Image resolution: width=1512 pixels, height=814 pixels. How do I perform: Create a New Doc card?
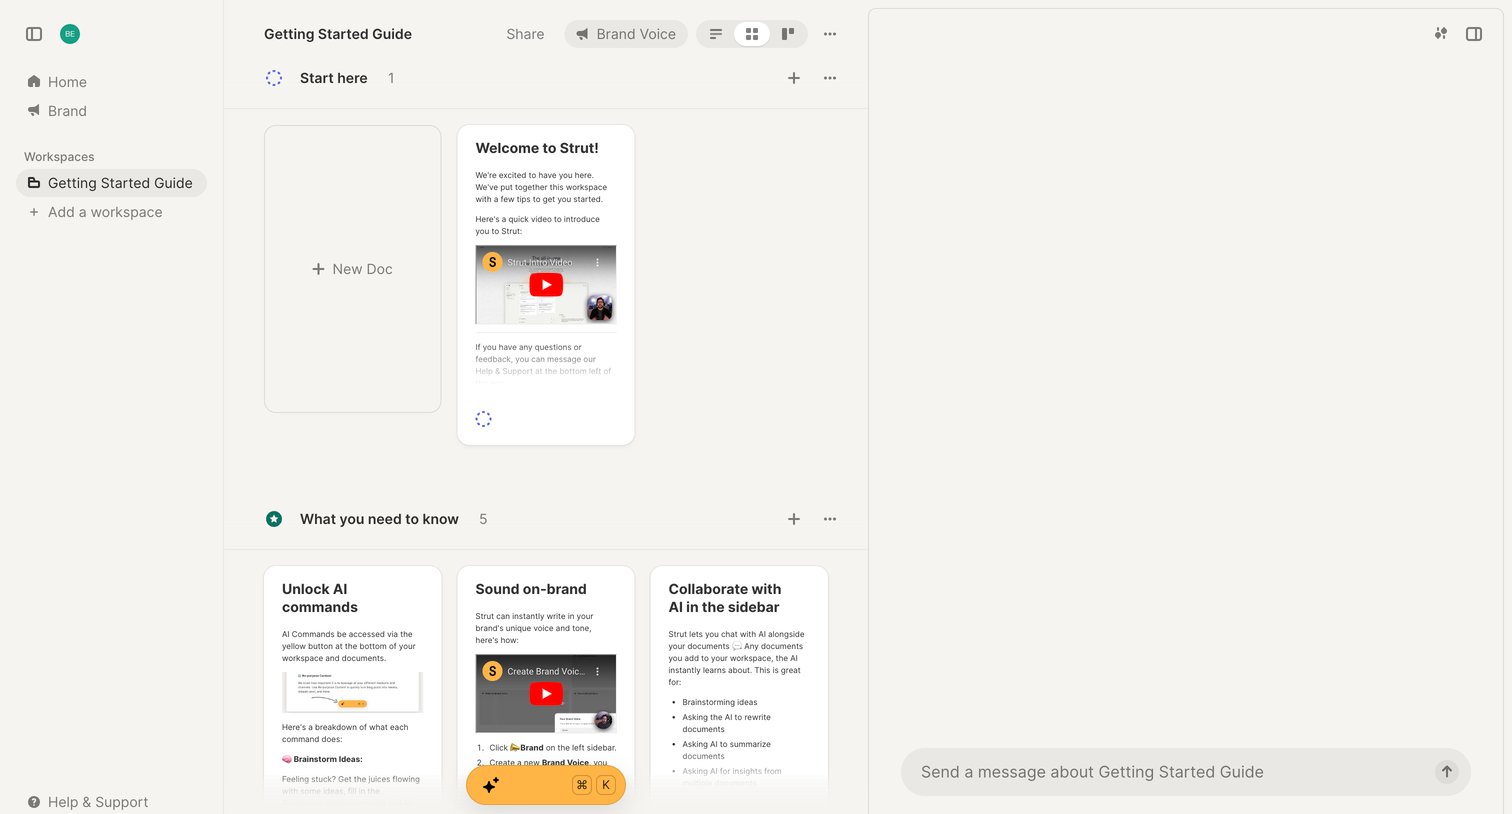click(x=353, y=269)
